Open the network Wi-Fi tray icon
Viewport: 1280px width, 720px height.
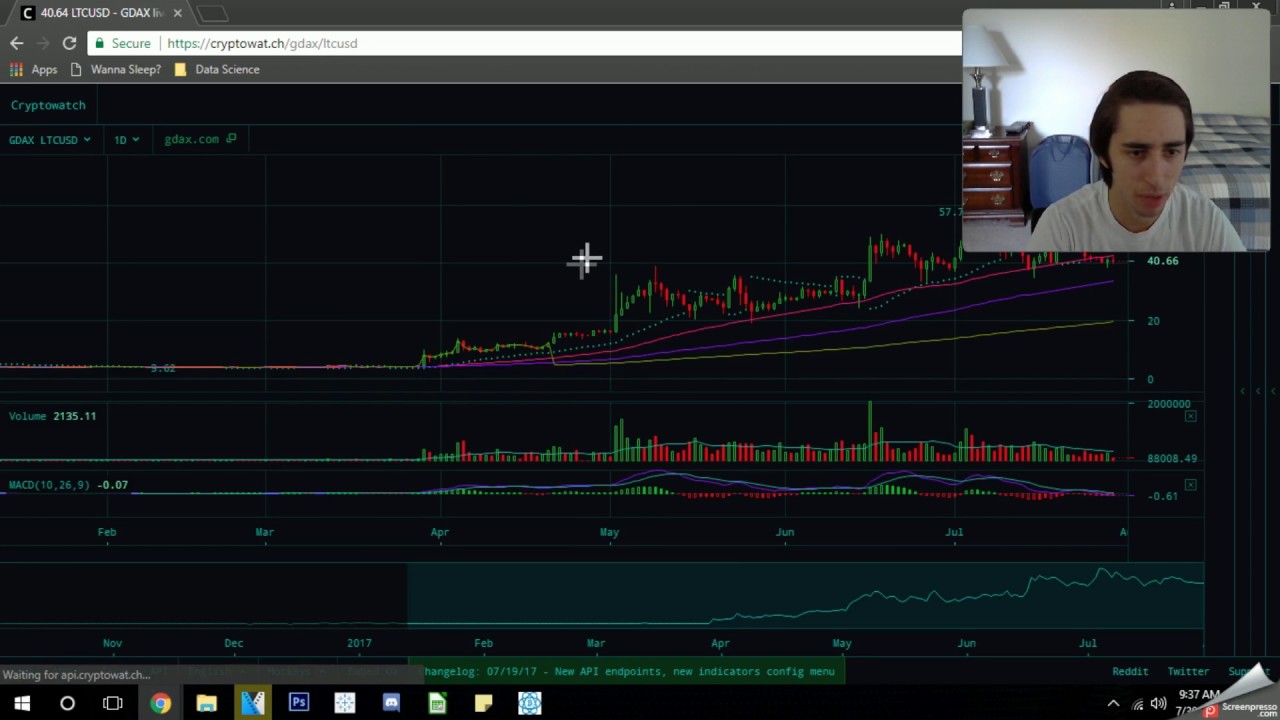(x=1137, y=704)
